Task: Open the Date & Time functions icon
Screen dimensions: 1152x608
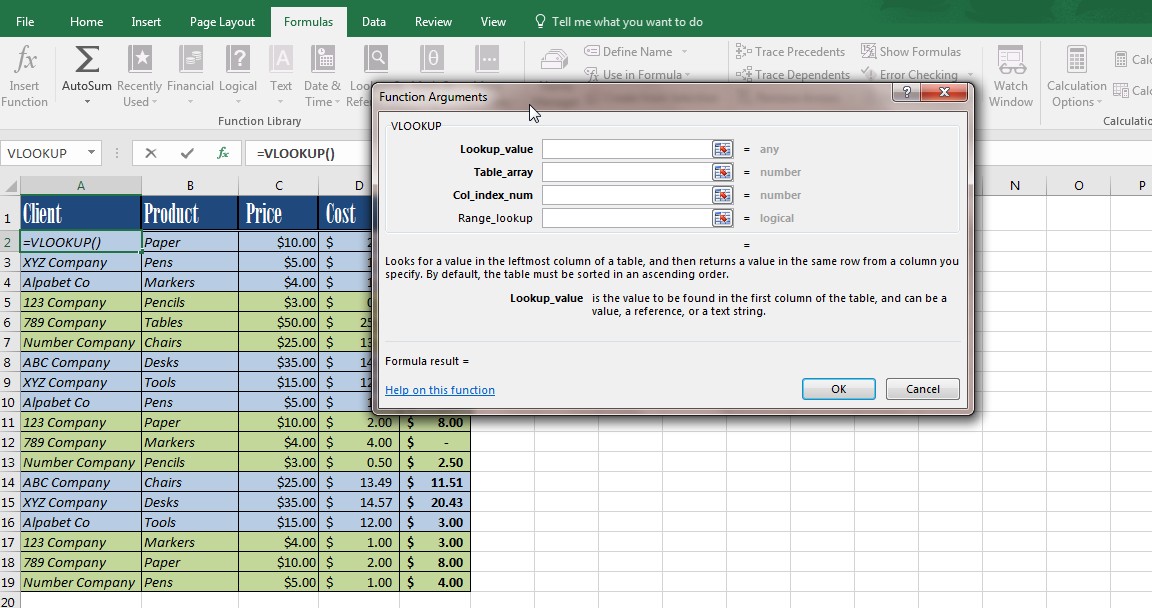Action: [323, 59]
